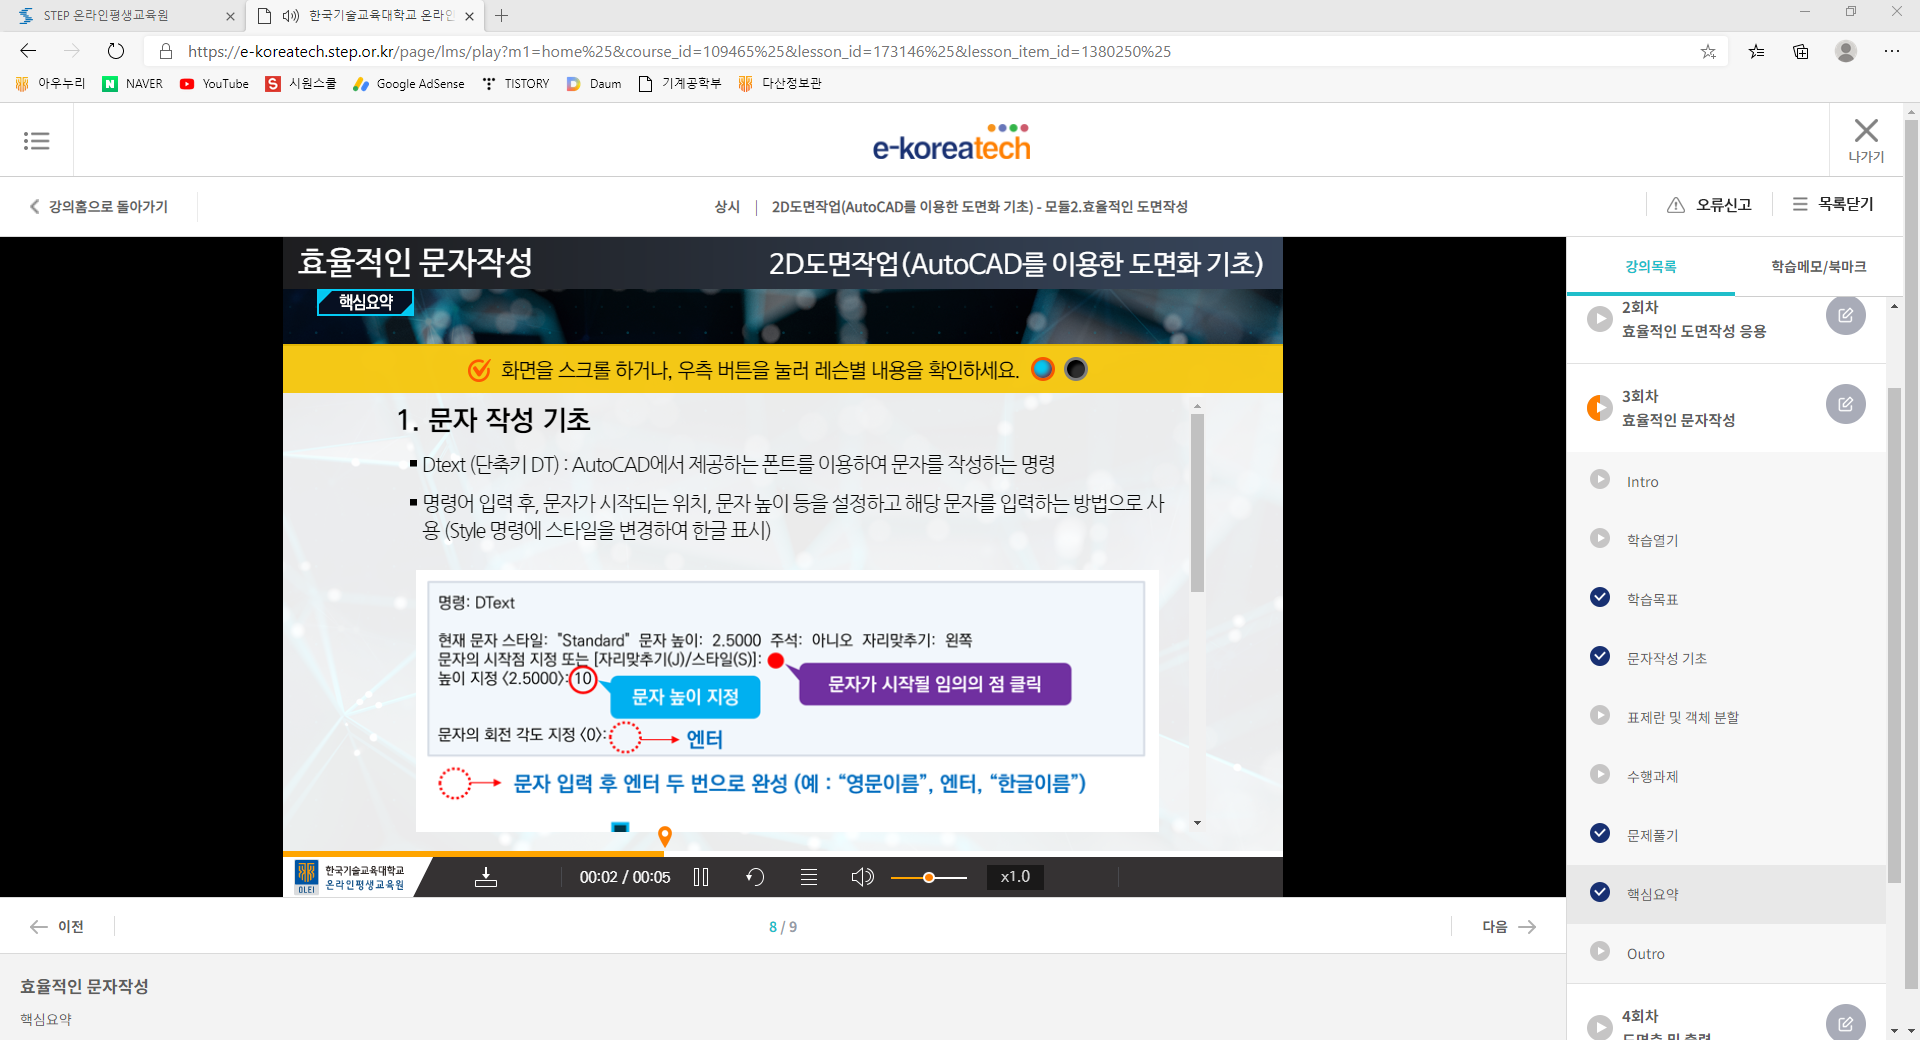This screenshot has width=1920, height=1040.
Task: Click the browser refresh icon
Action: (116, 51)
